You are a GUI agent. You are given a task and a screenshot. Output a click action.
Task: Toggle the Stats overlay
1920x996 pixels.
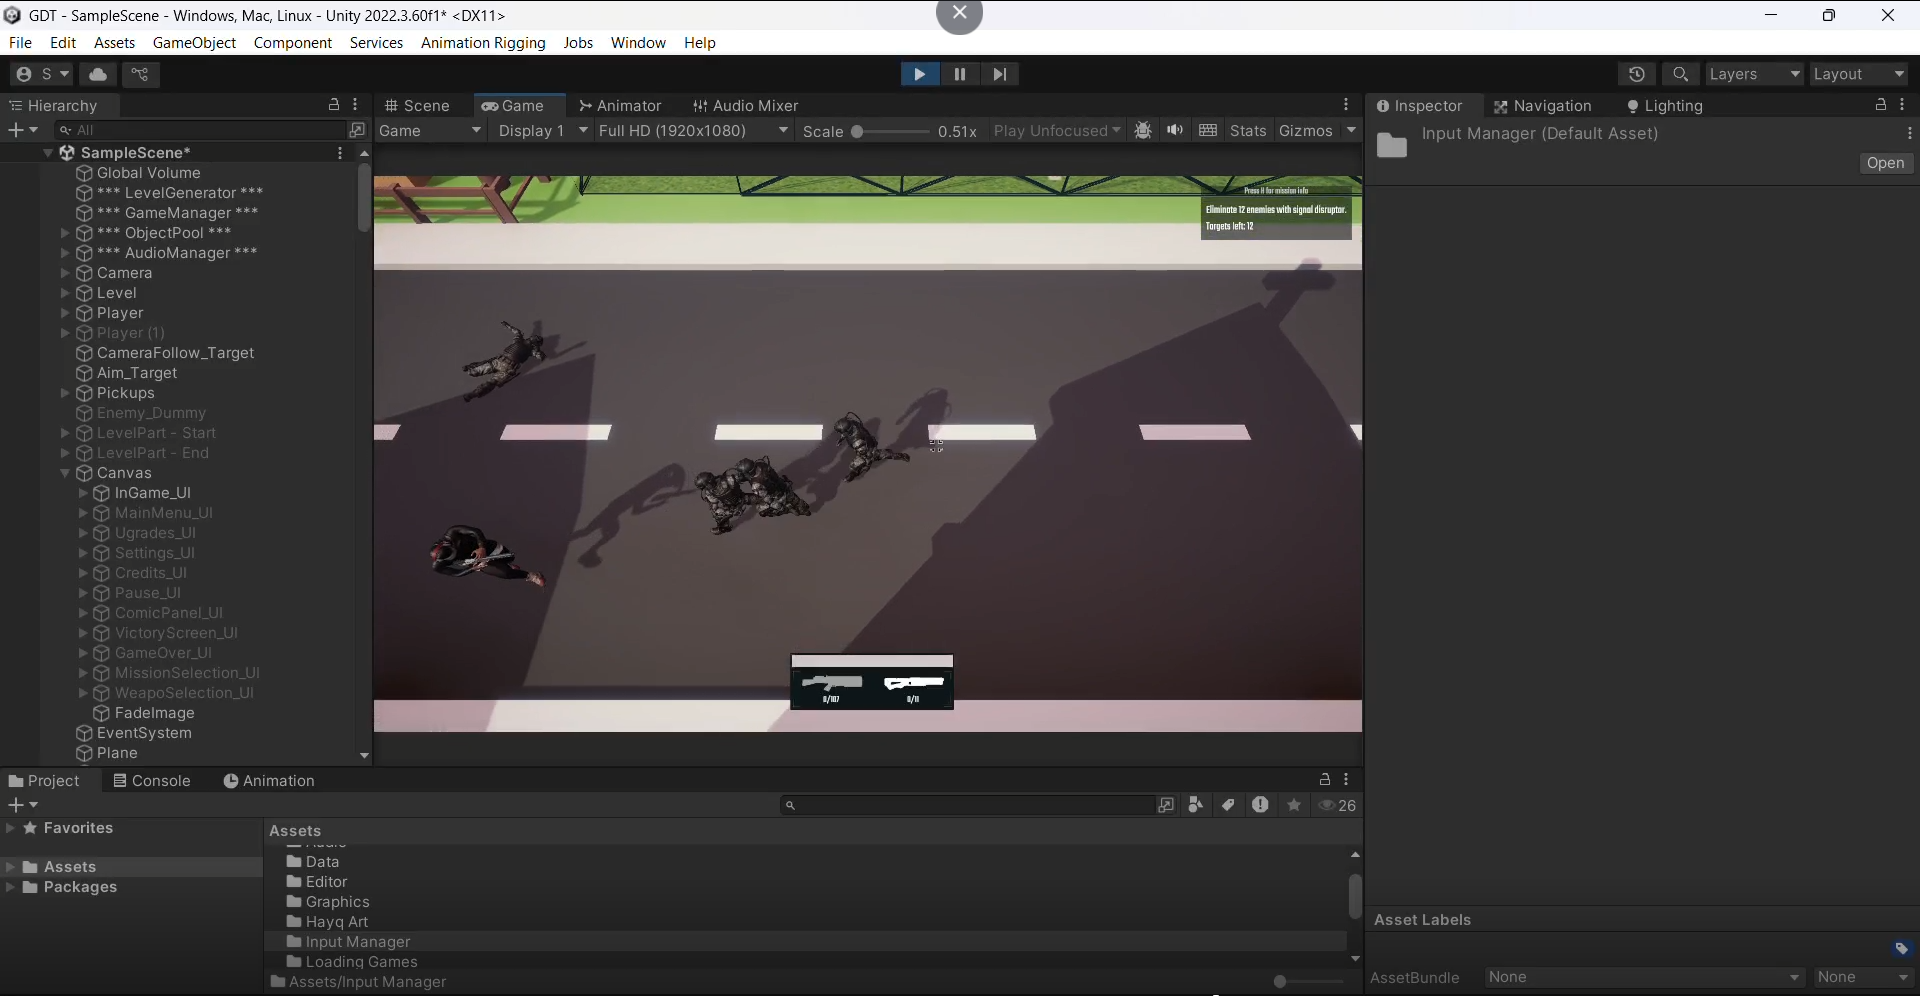(x=1248, y=131)
